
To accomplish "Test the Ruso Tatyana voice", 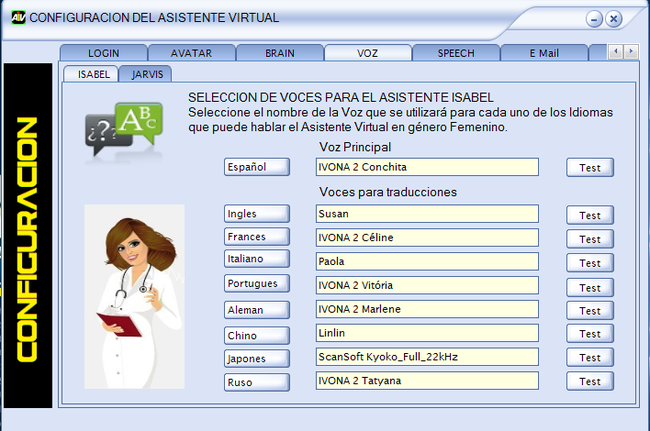I will click(x=590, y=381).
